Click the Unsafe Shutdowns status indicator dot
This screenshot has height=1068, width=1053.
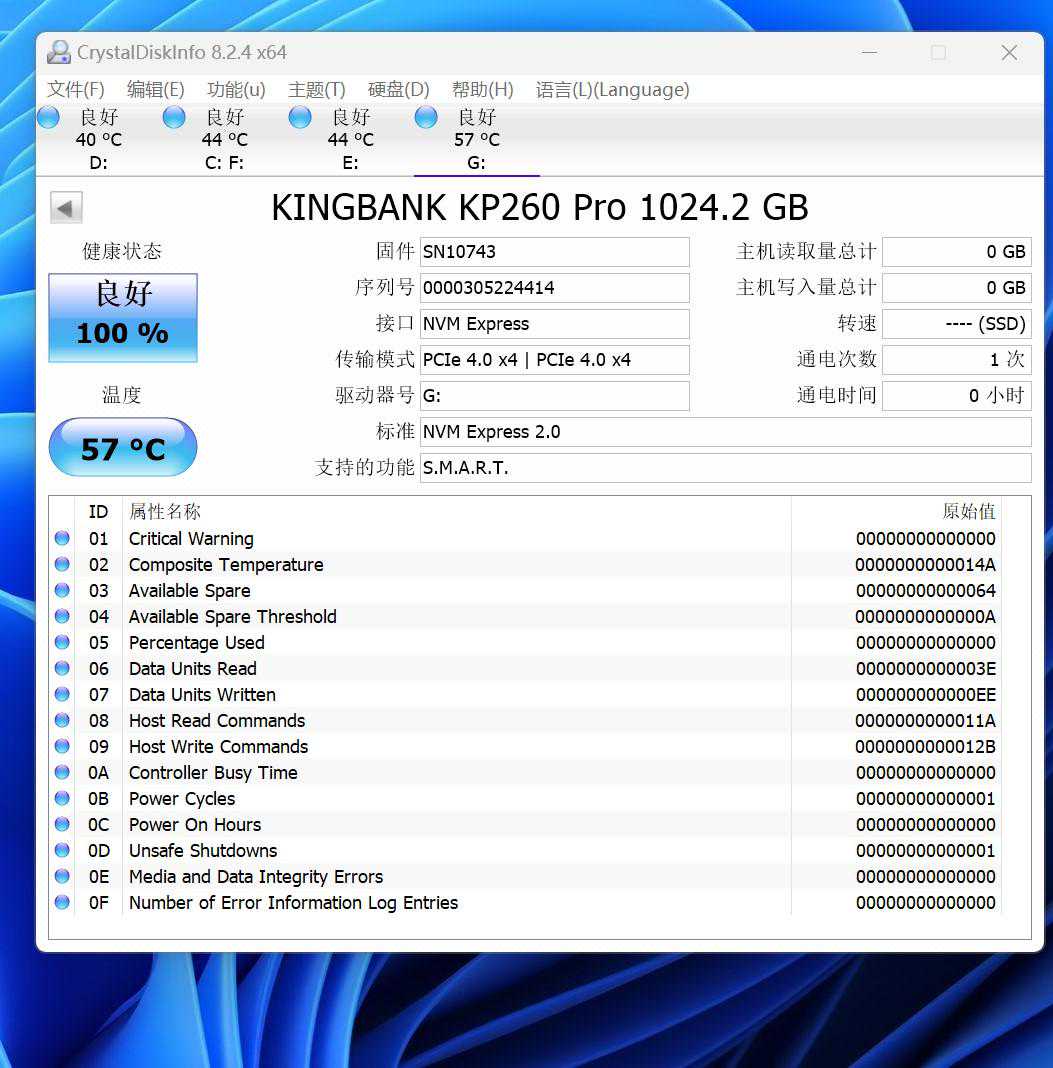[62, 851]
